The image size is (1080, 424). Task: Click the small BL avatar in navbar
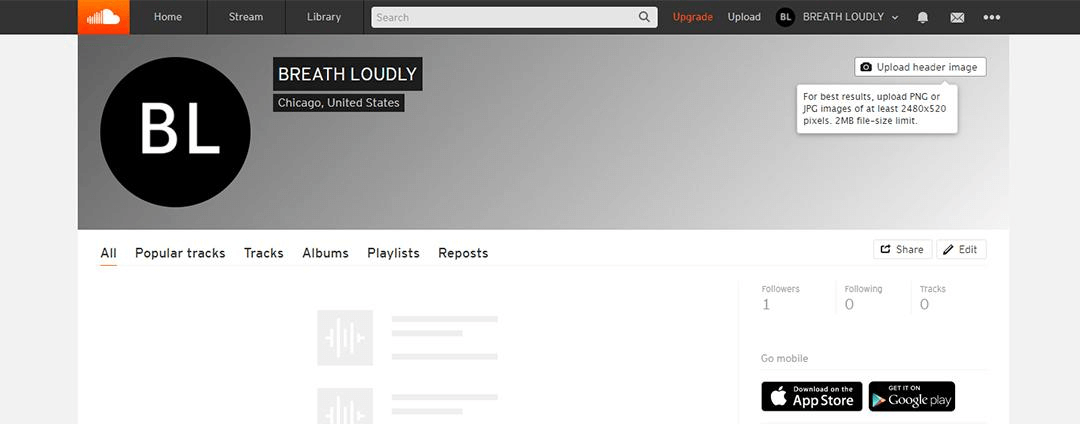click(x=785, y=17)
